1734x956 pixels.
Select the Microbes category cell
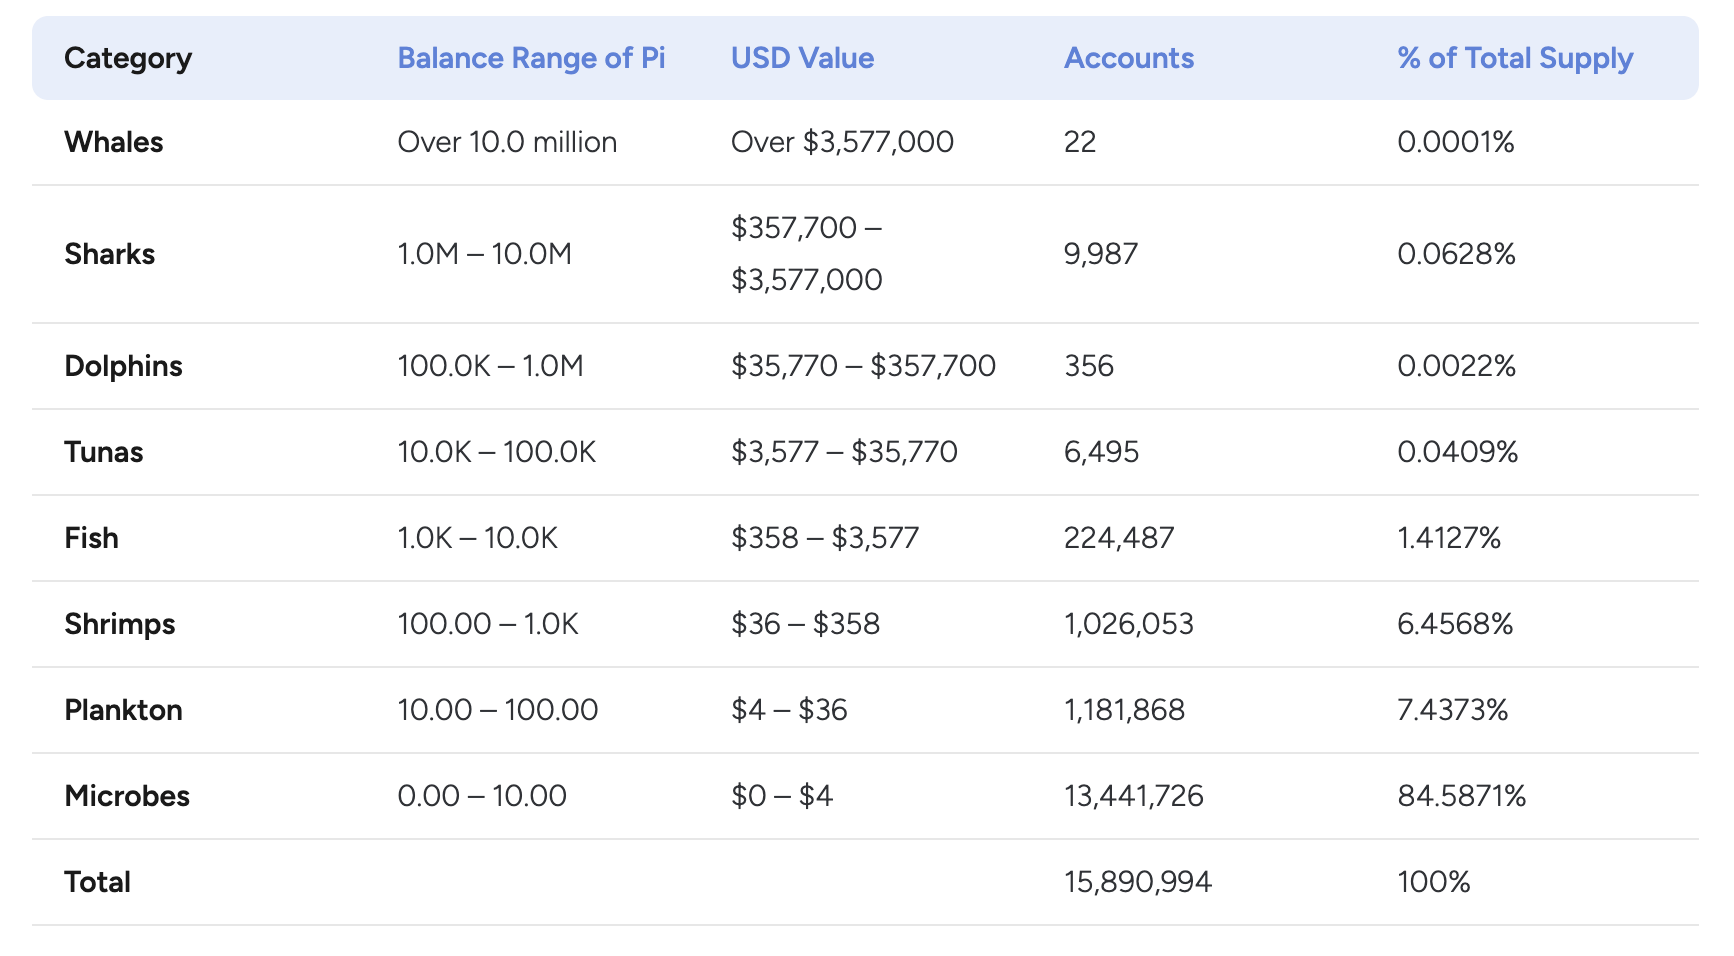127,796
